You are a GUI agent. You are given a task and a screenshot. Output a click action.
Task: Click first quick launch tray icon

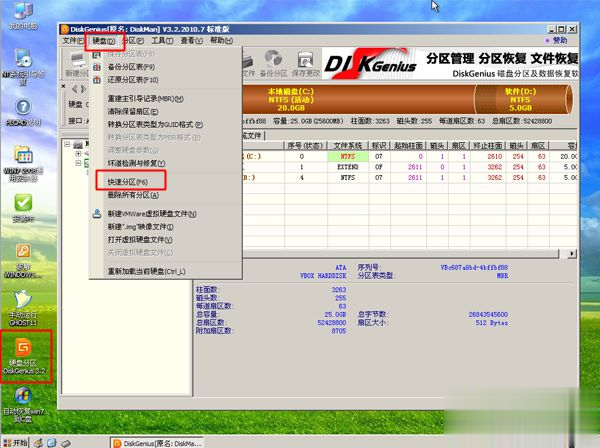[38, 443]
